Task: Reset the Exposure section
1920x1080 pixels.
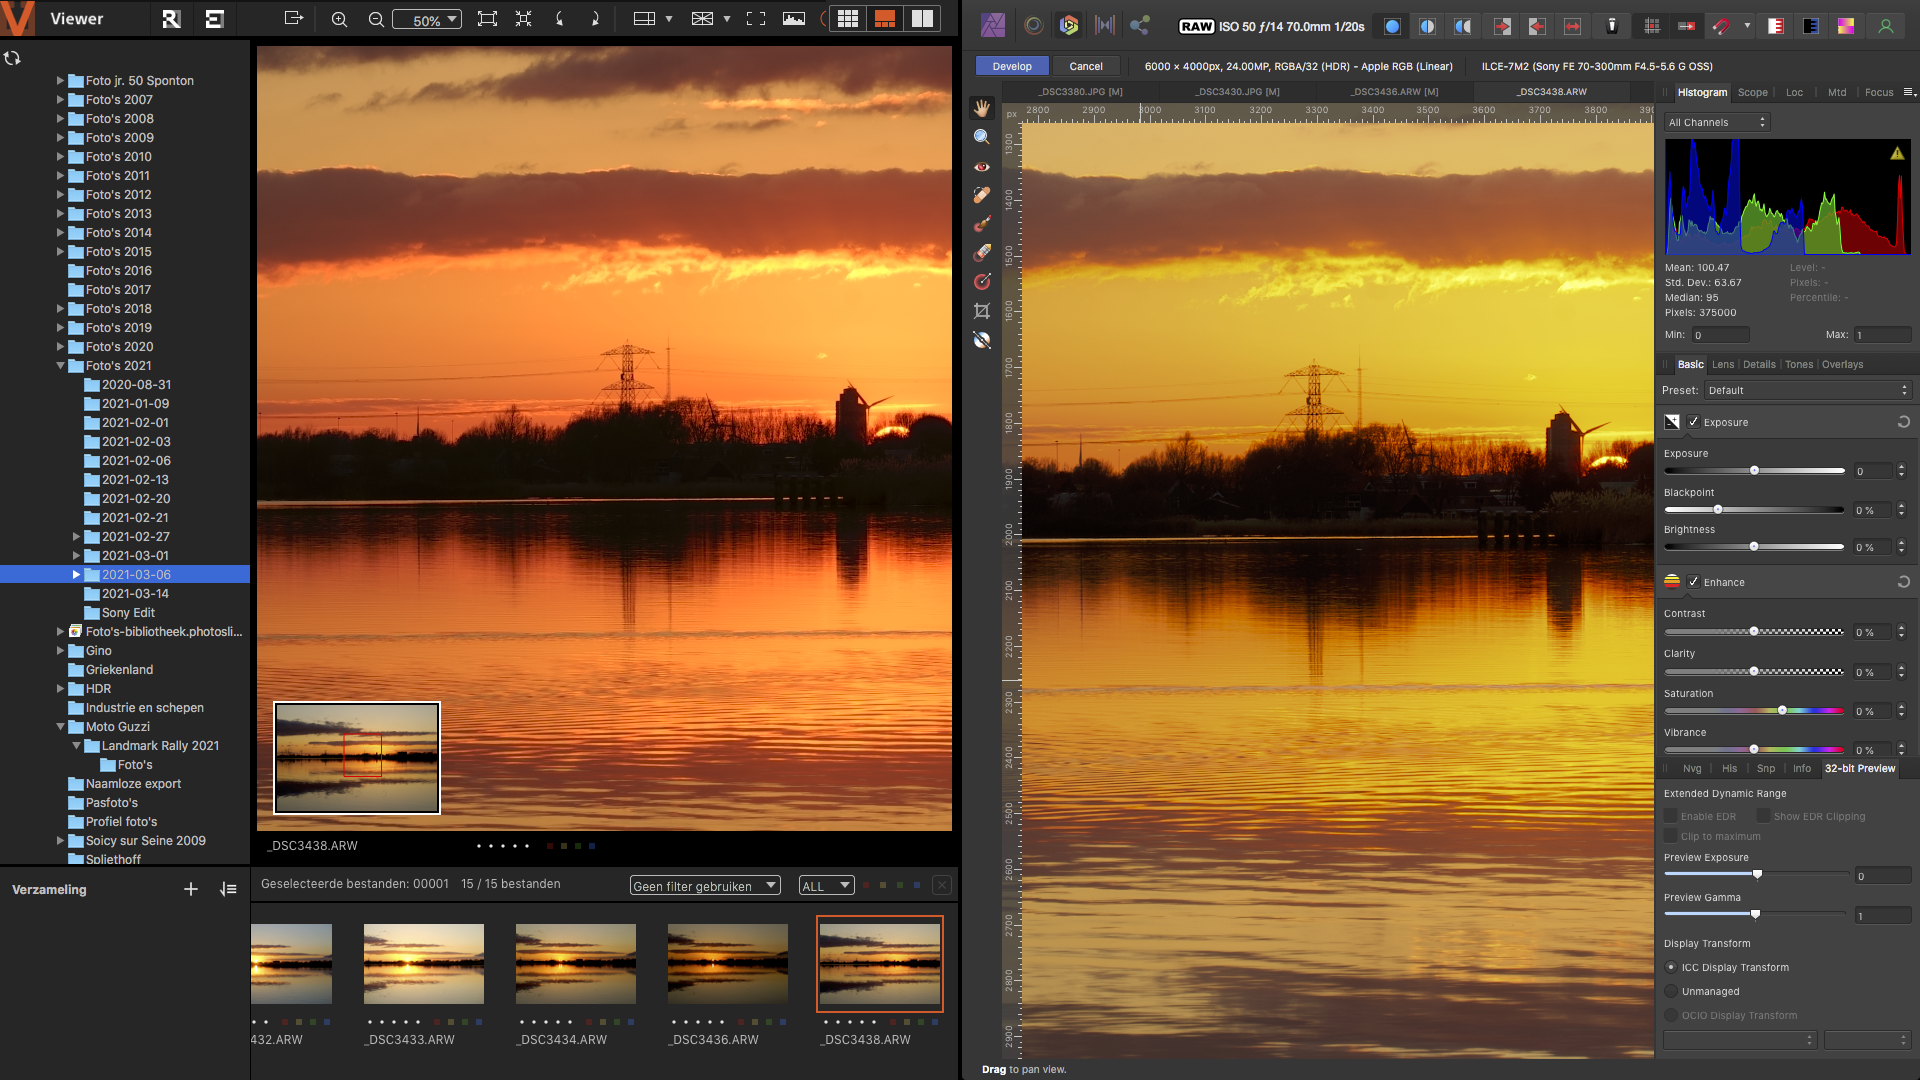Action: [x=1904, y=422]
